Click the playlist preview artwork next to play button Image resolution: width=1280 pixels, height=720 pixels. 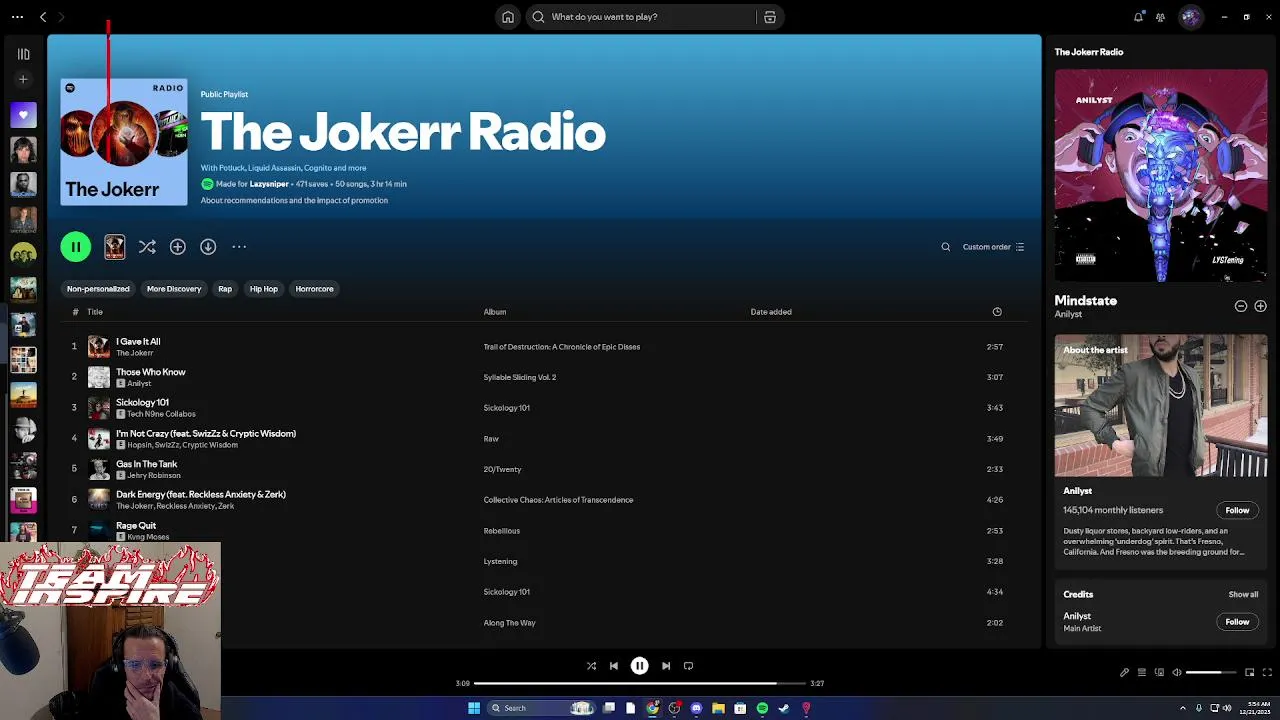point(115,247)
